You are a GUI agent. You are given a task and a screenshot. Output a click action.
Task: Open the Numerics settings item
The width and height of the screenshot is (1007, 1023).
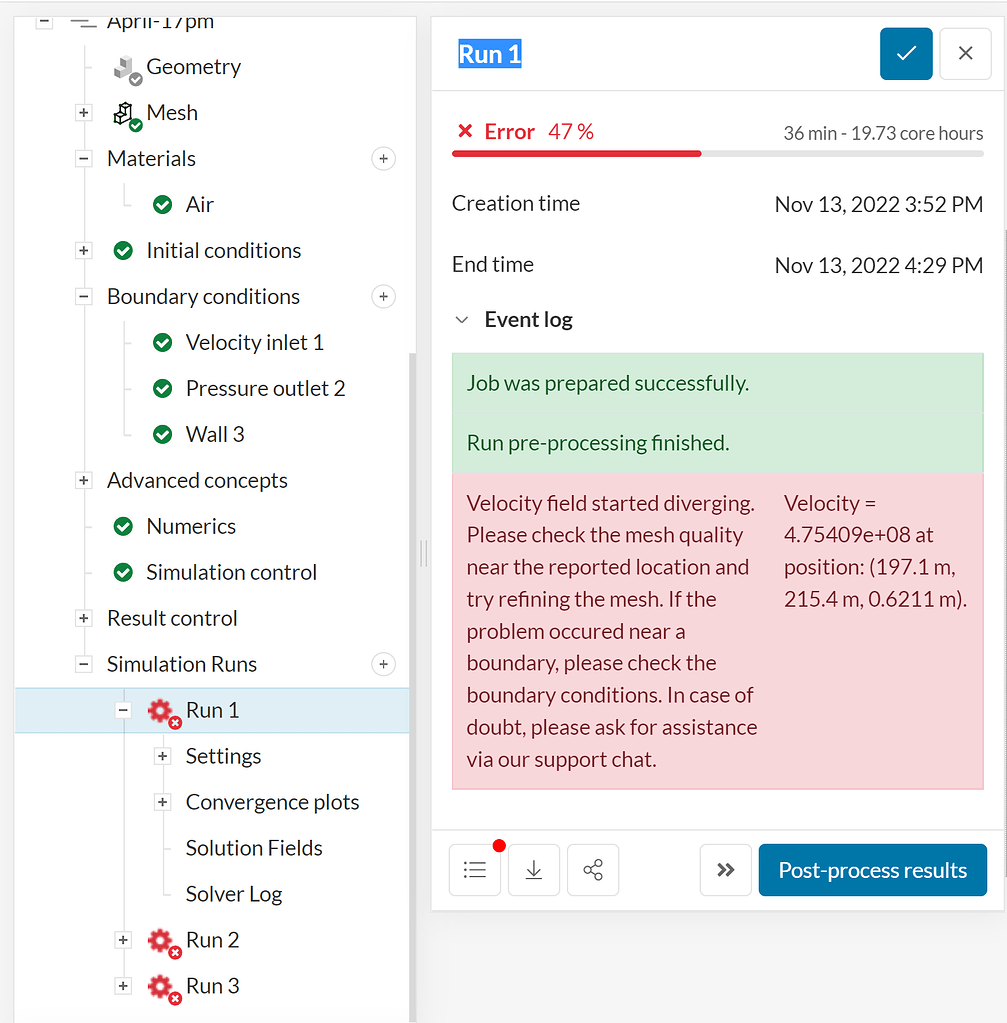[x=191, y=527]
